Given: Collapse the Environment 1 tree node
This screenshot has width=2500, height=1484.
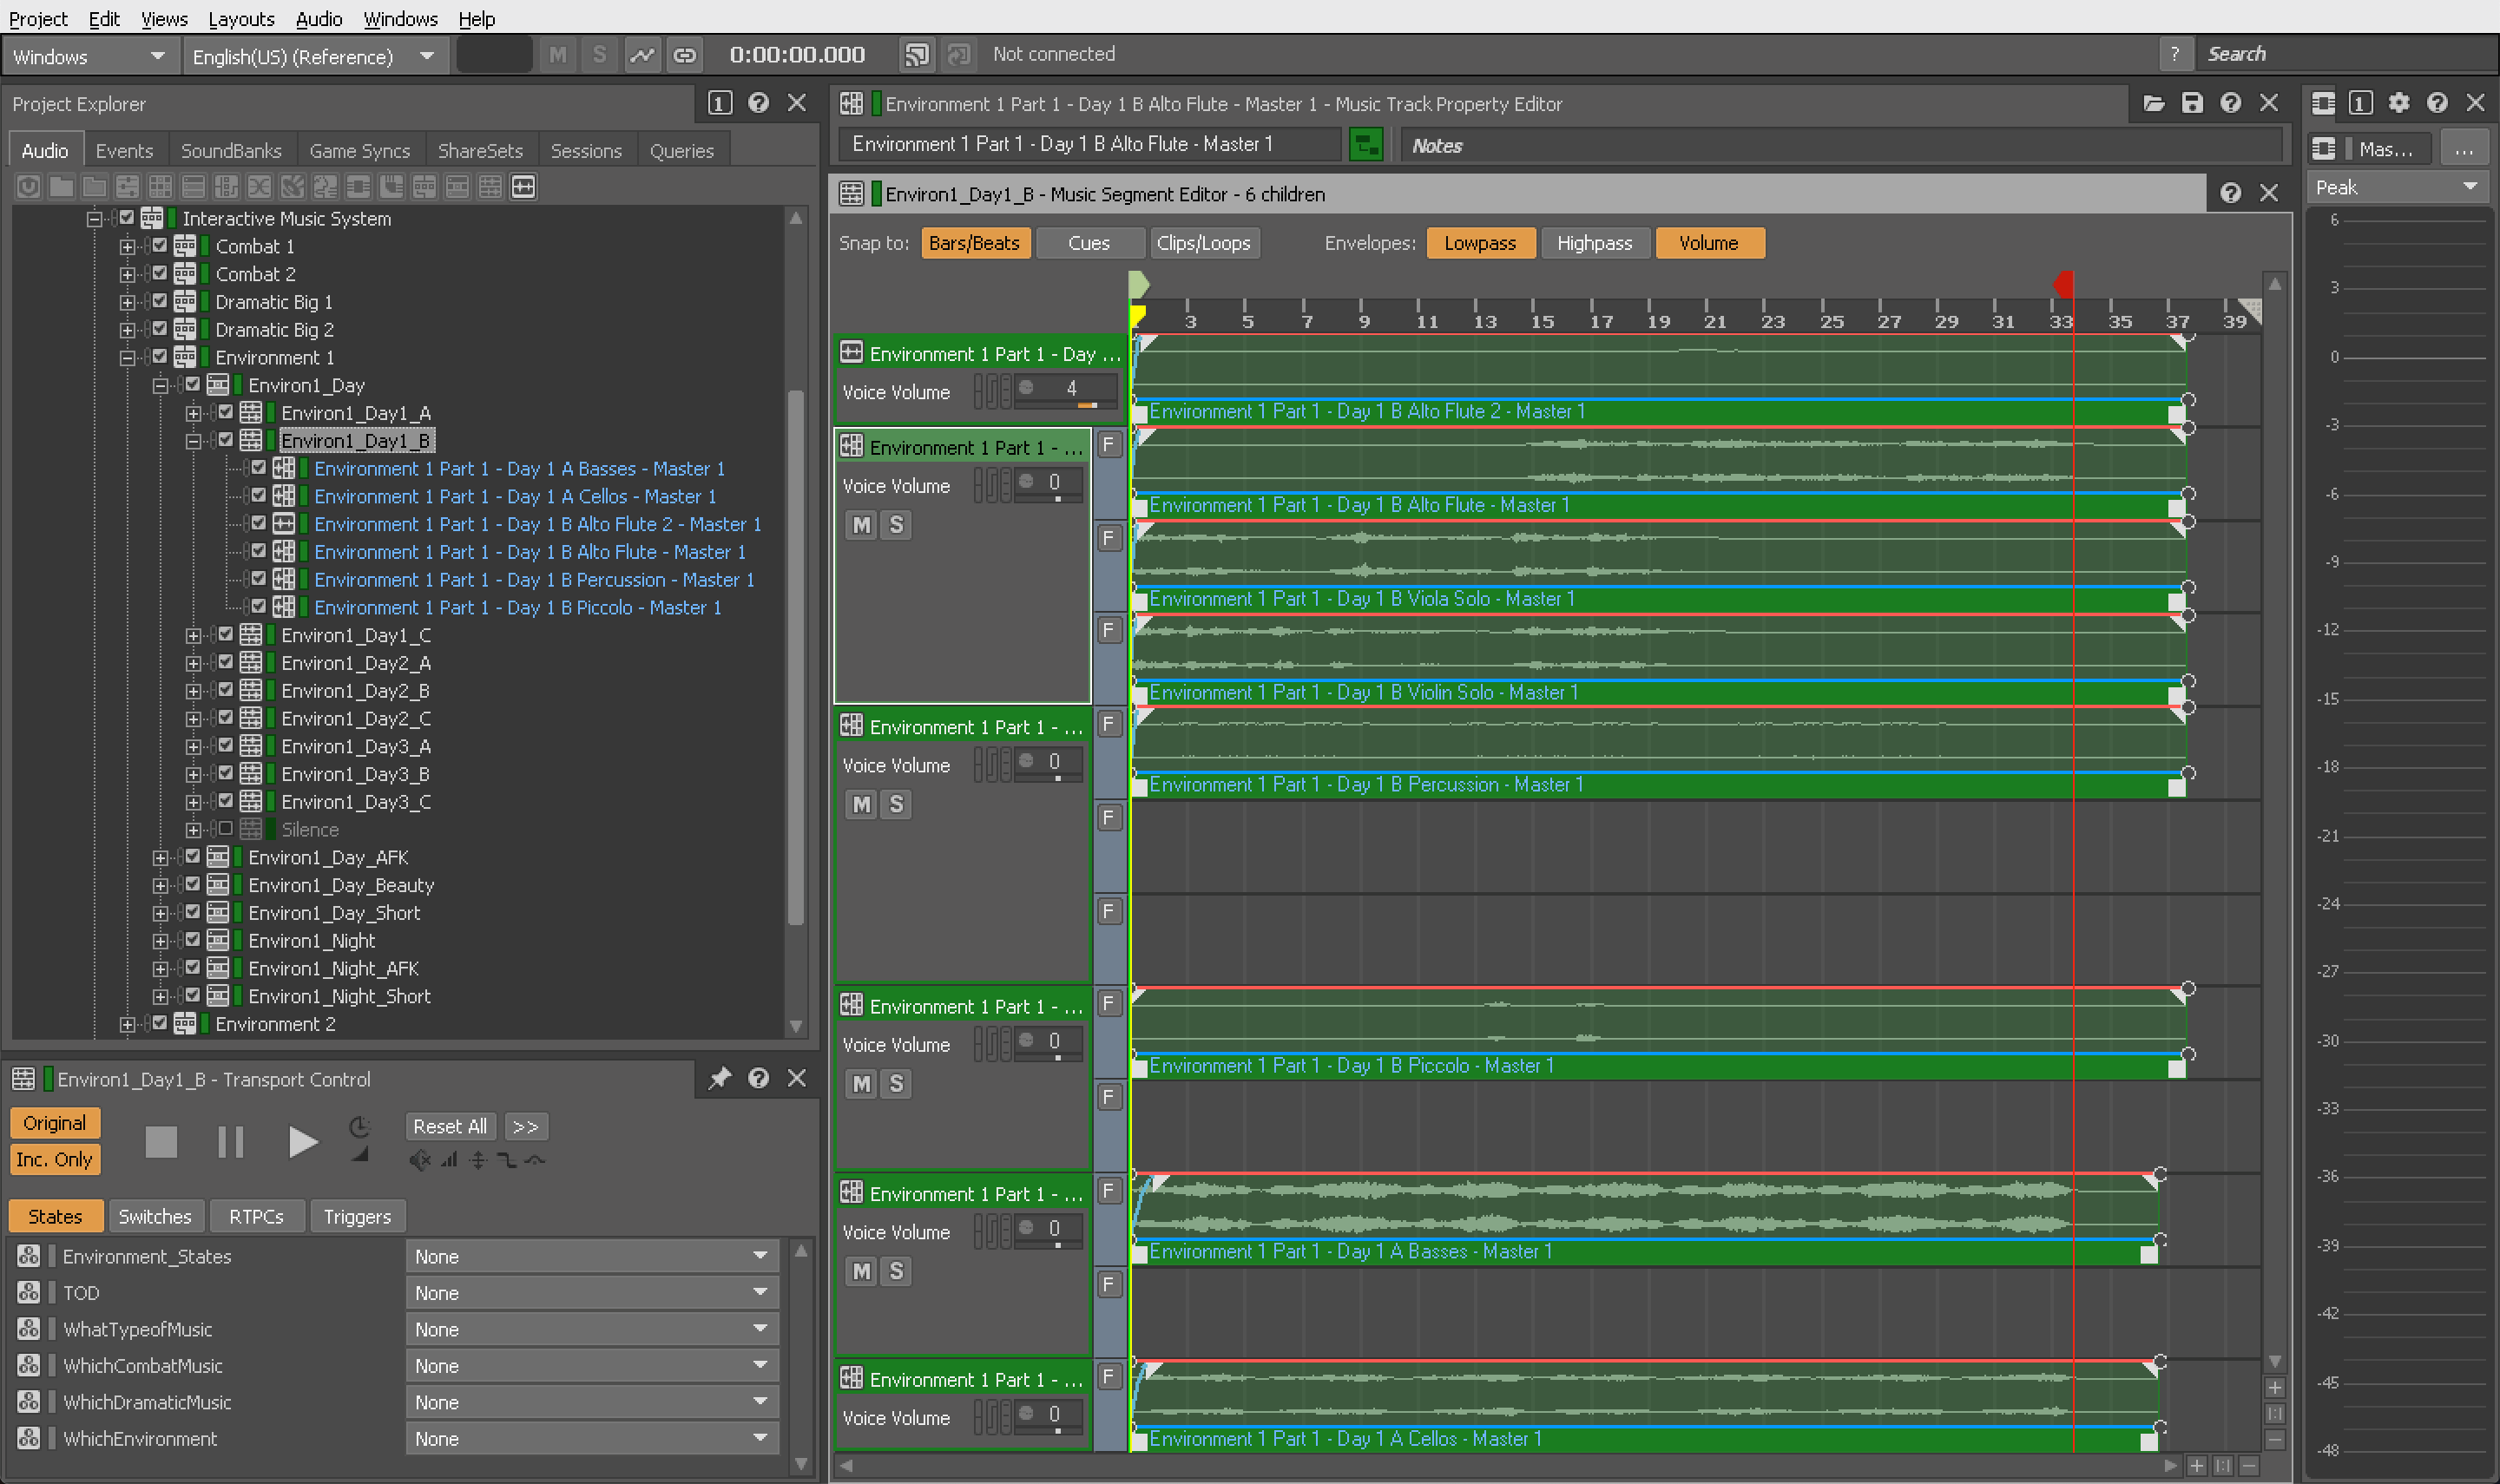Looking at the screenshot, I should (x=127, y=357).
